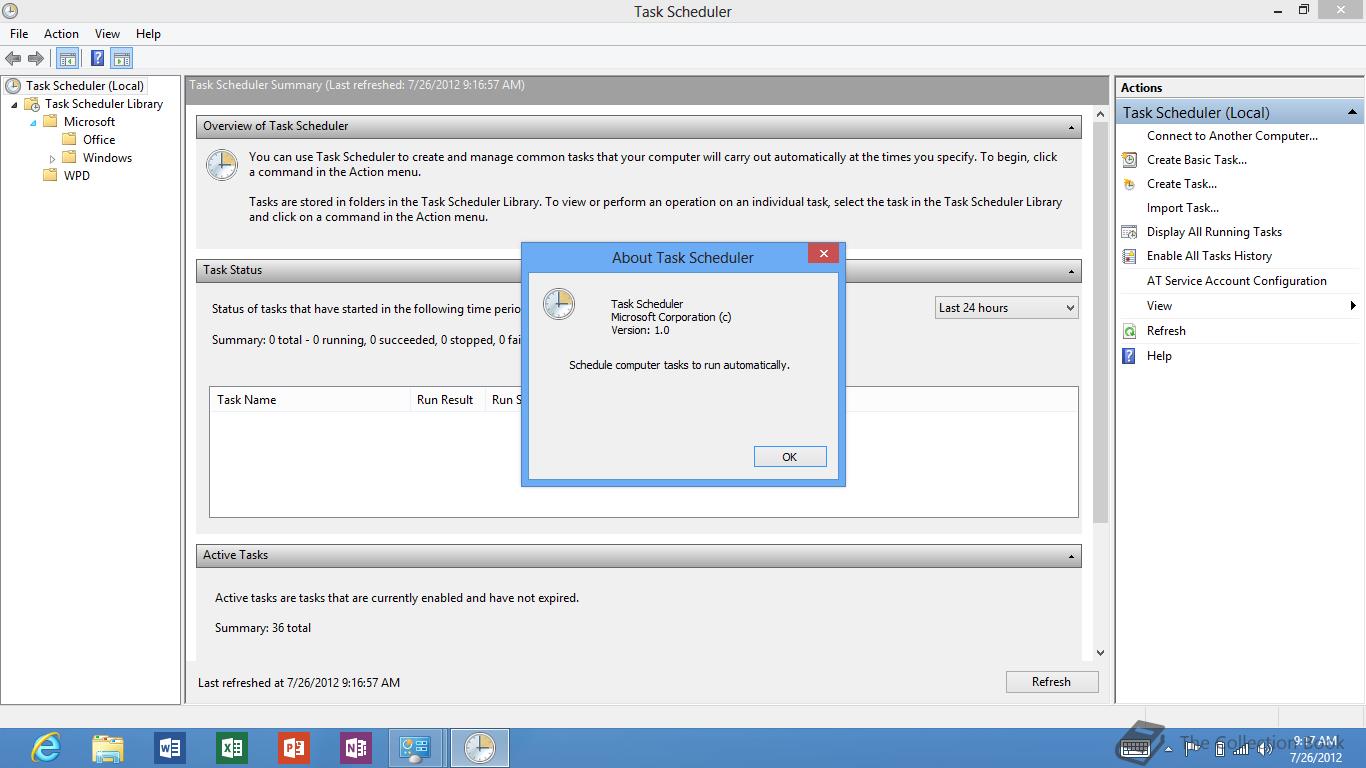Screen dimensions: 1366x768
Task: Click Connect to Another Computer action
Action: click(1232, 136)
